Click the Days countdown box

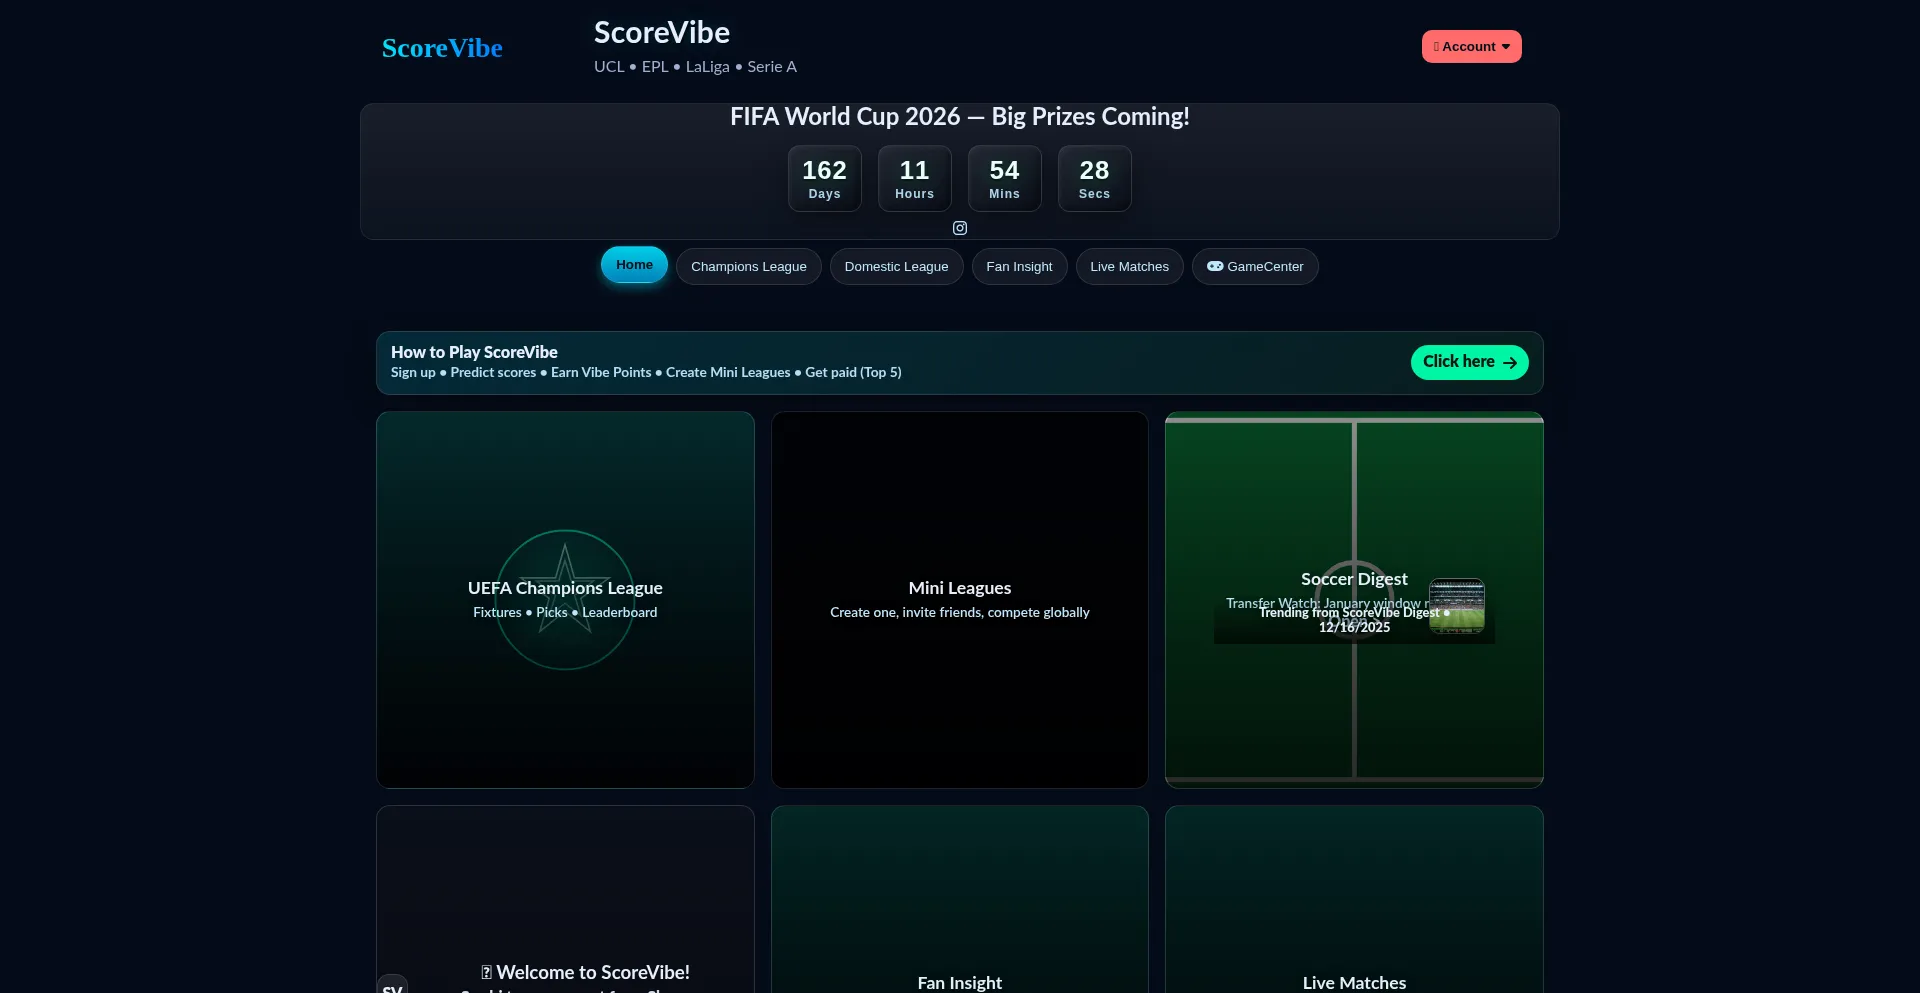click(824, 179)
